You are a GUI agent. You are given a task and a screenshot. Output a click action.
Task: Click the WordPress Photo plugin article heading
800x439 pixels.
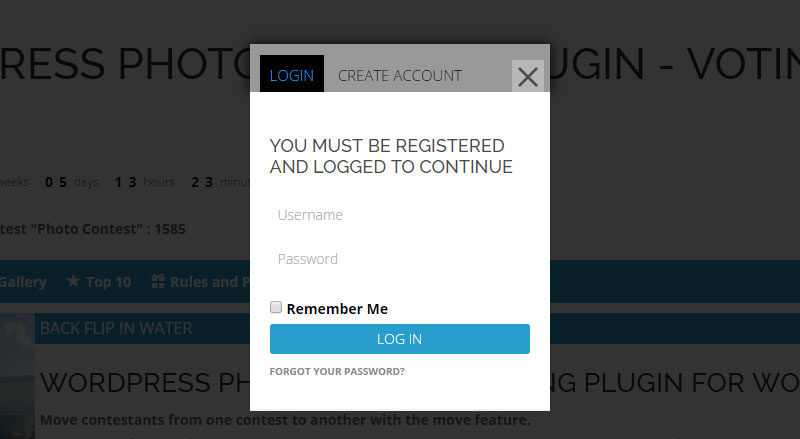pos(140,383)
